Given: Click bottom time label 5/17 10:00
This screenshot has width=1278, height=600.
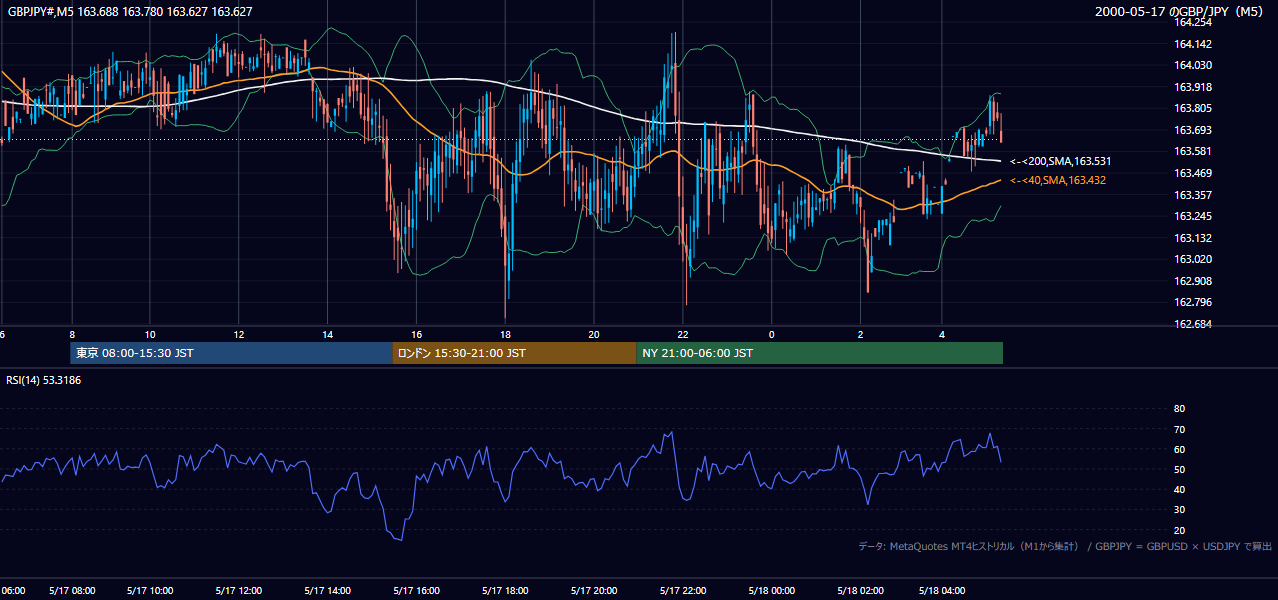Looking at the screenshot, I should (x=151, y=591).
